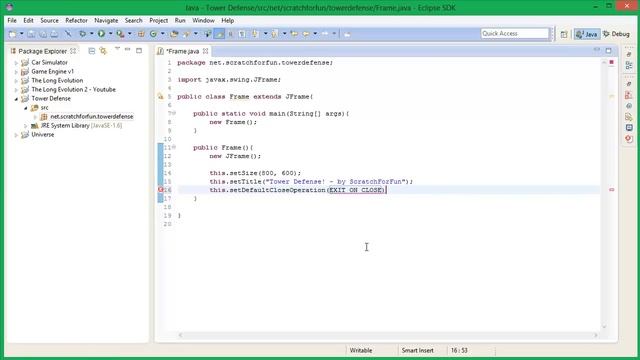Open Package Explorer view menu triangle
This screenshot has height=360, width=640.
[x=117, y=49]
